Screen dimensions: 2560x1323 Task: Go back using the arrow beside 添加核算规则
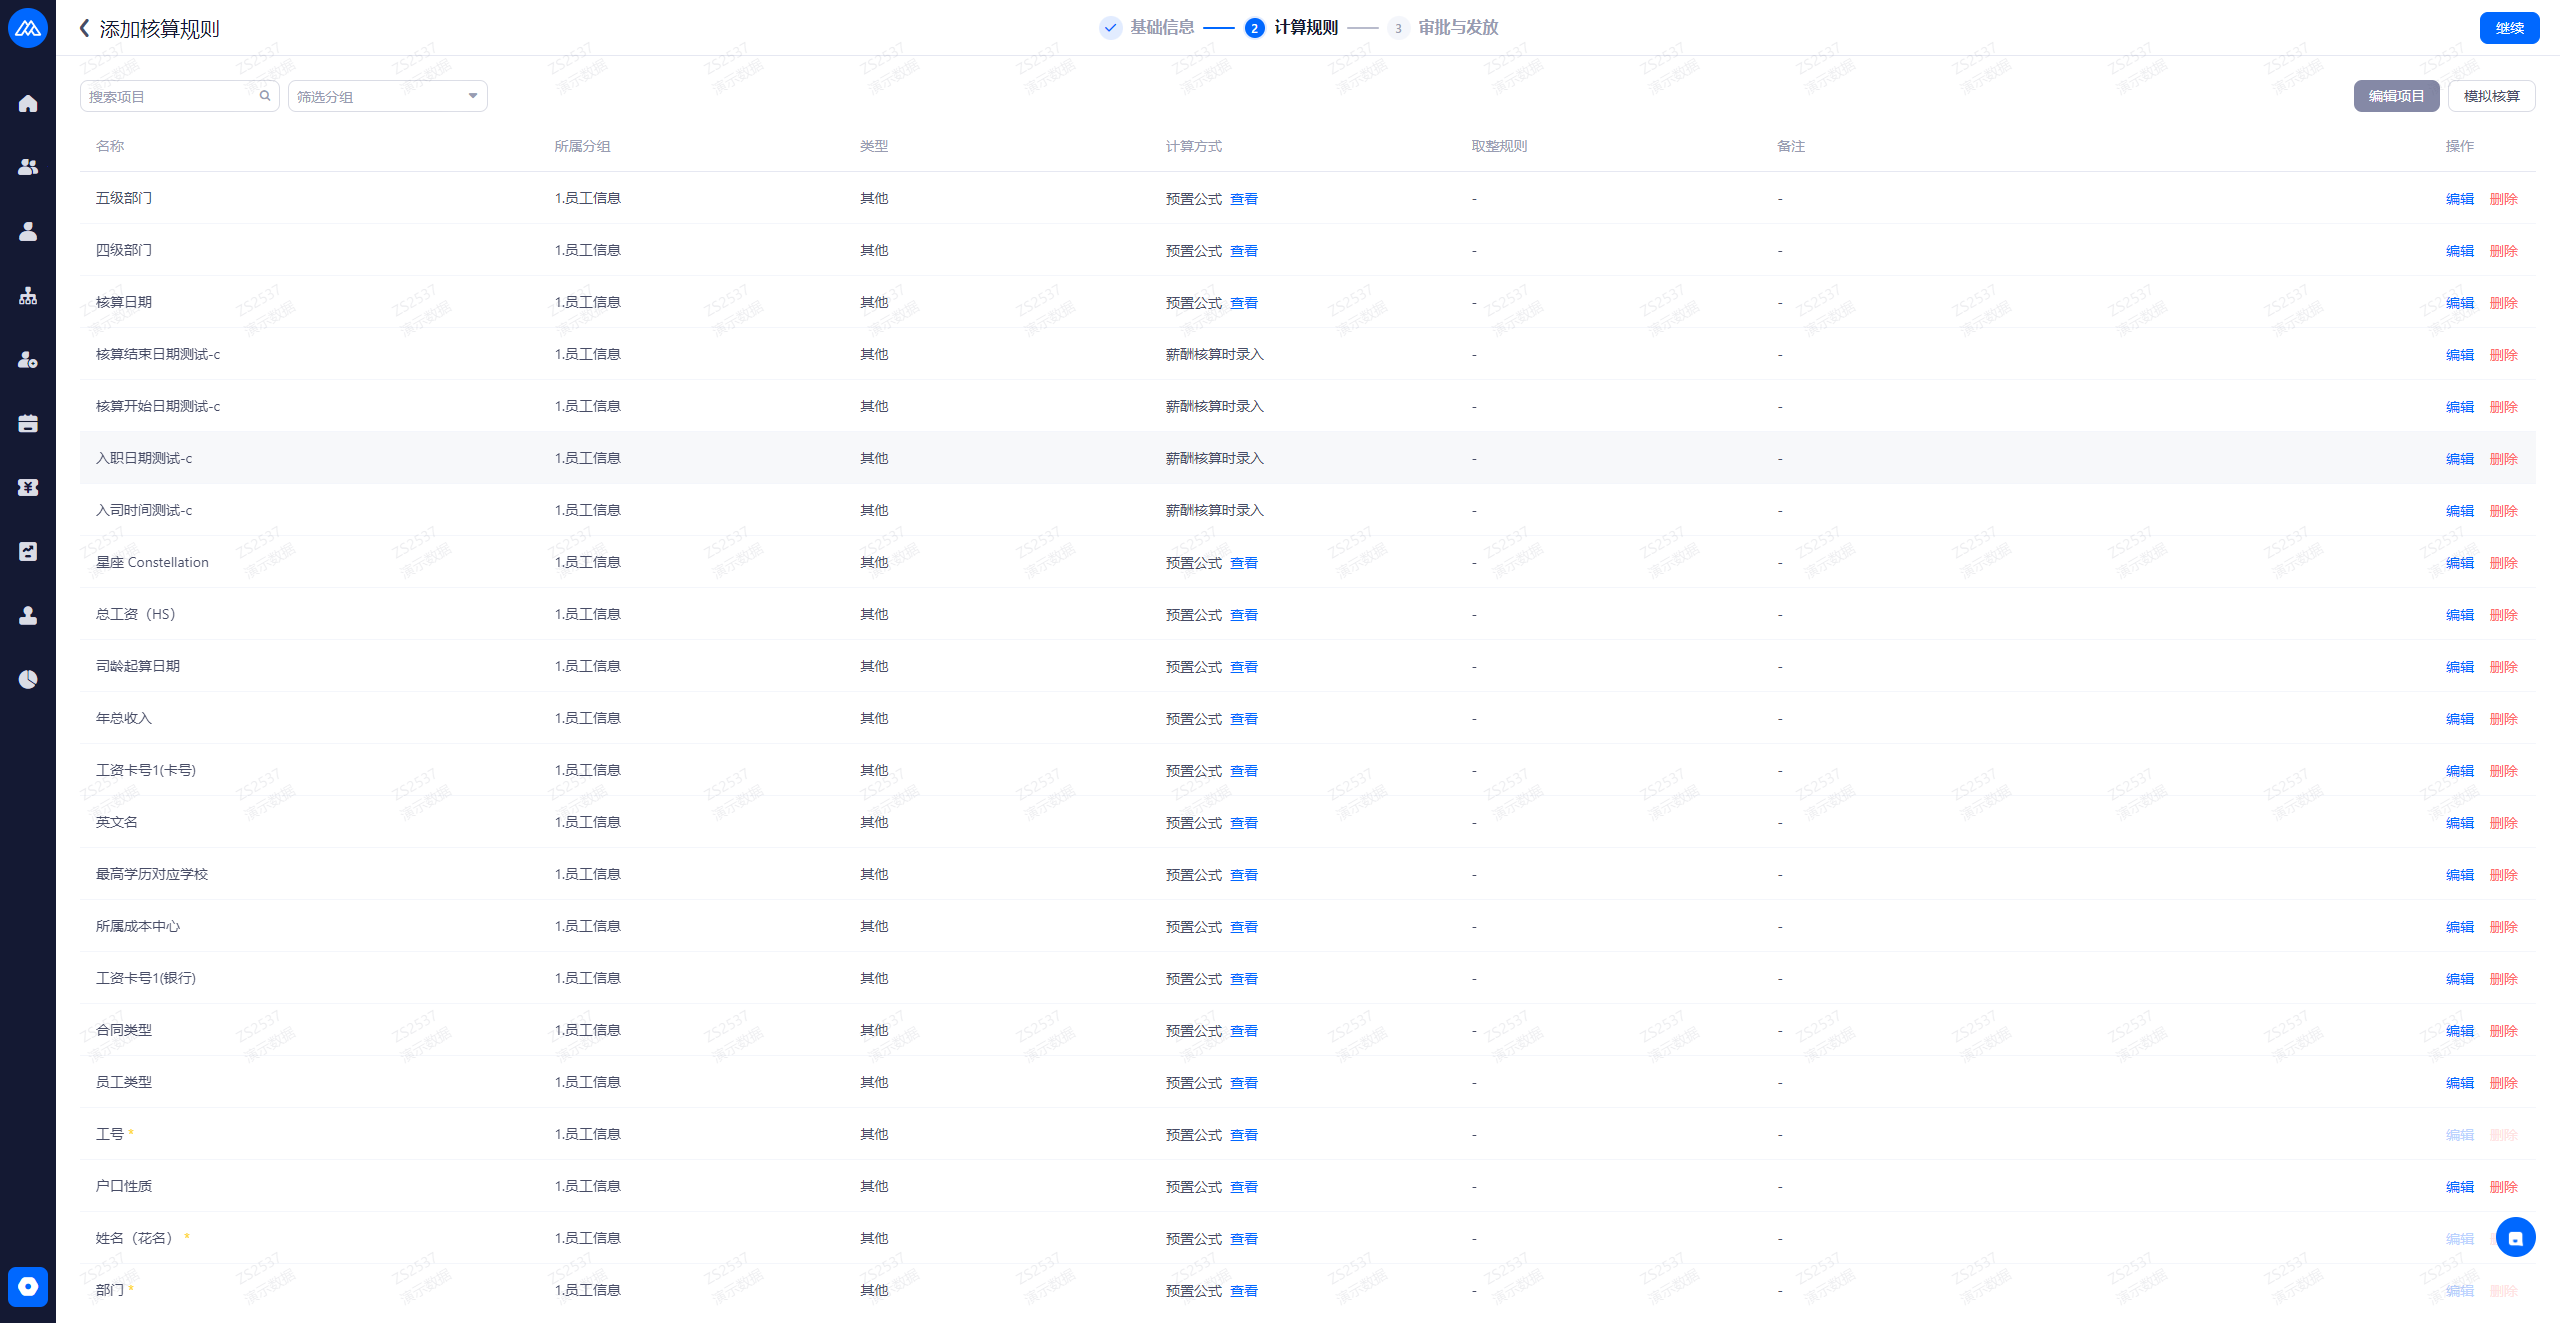85,28
